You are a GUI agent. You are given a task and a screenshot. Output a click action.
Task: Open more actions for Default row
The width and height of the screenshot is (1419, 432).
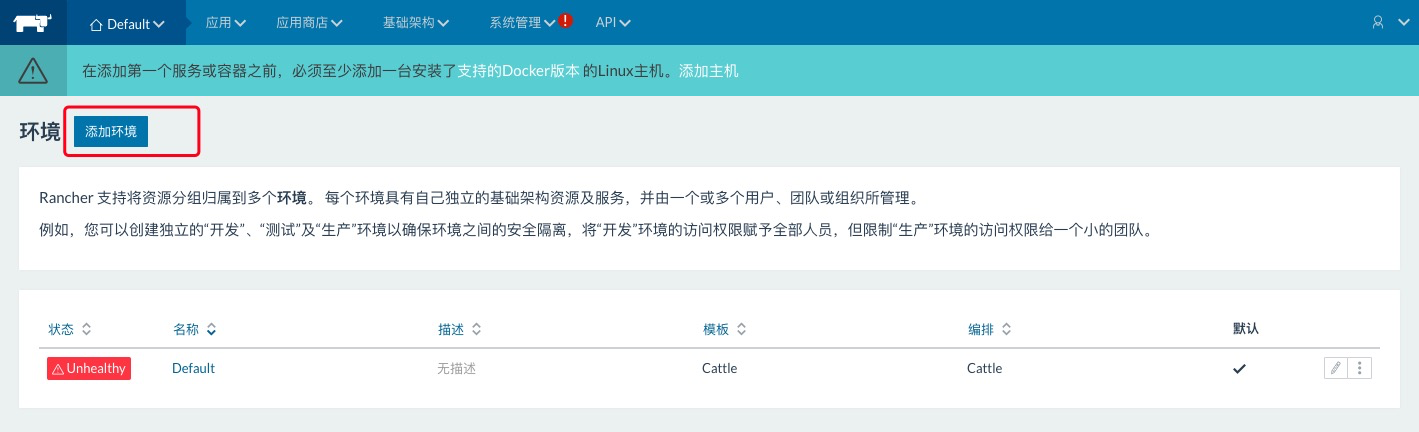[1359, 368]
